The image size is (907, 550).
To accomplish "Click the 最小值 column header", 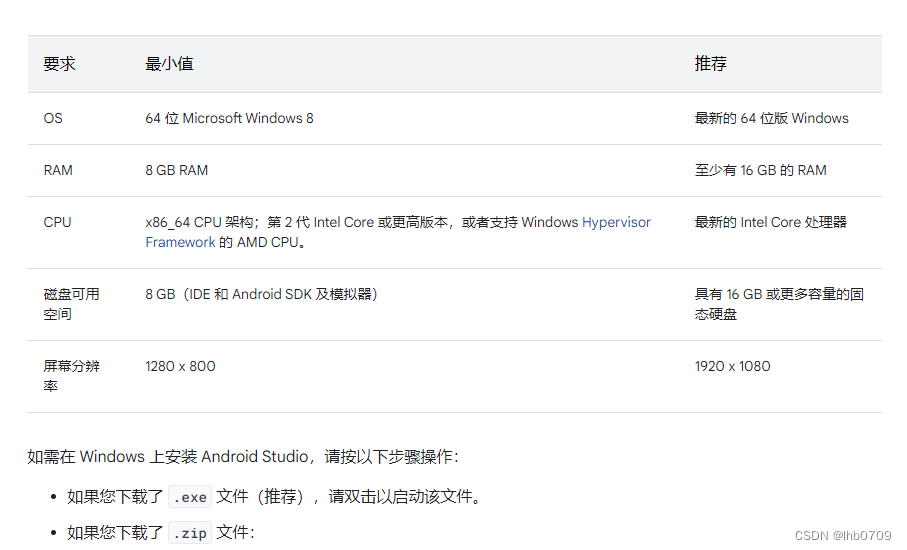I will pos(169,64).
